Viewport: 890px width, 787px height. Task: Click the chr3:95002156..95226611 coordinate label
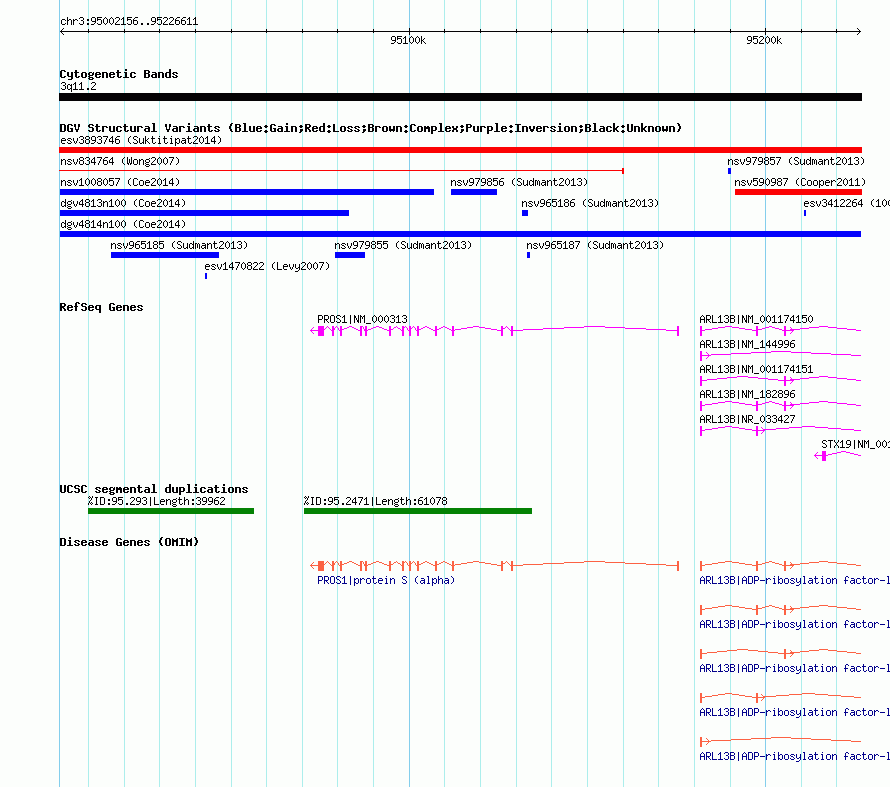pos(129,21)
